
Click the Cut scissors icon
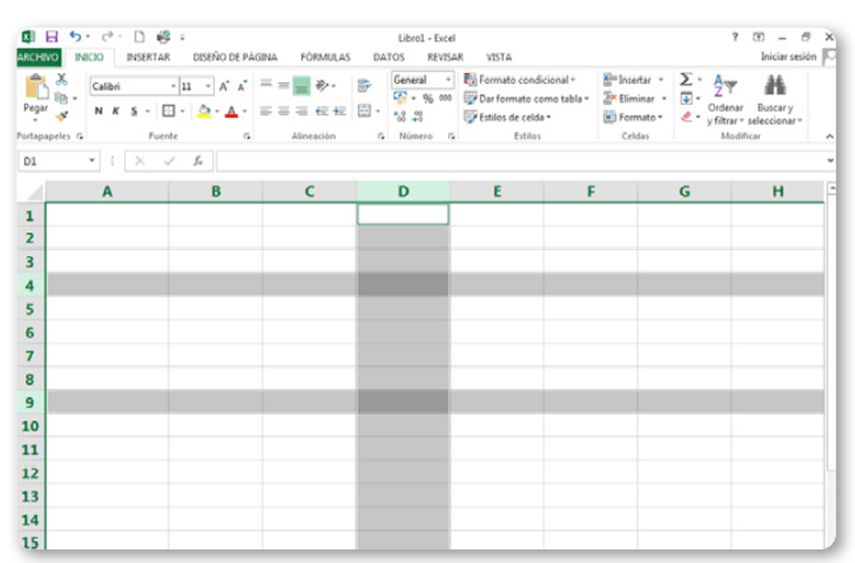pyautogui.click(x=61, y=79)
